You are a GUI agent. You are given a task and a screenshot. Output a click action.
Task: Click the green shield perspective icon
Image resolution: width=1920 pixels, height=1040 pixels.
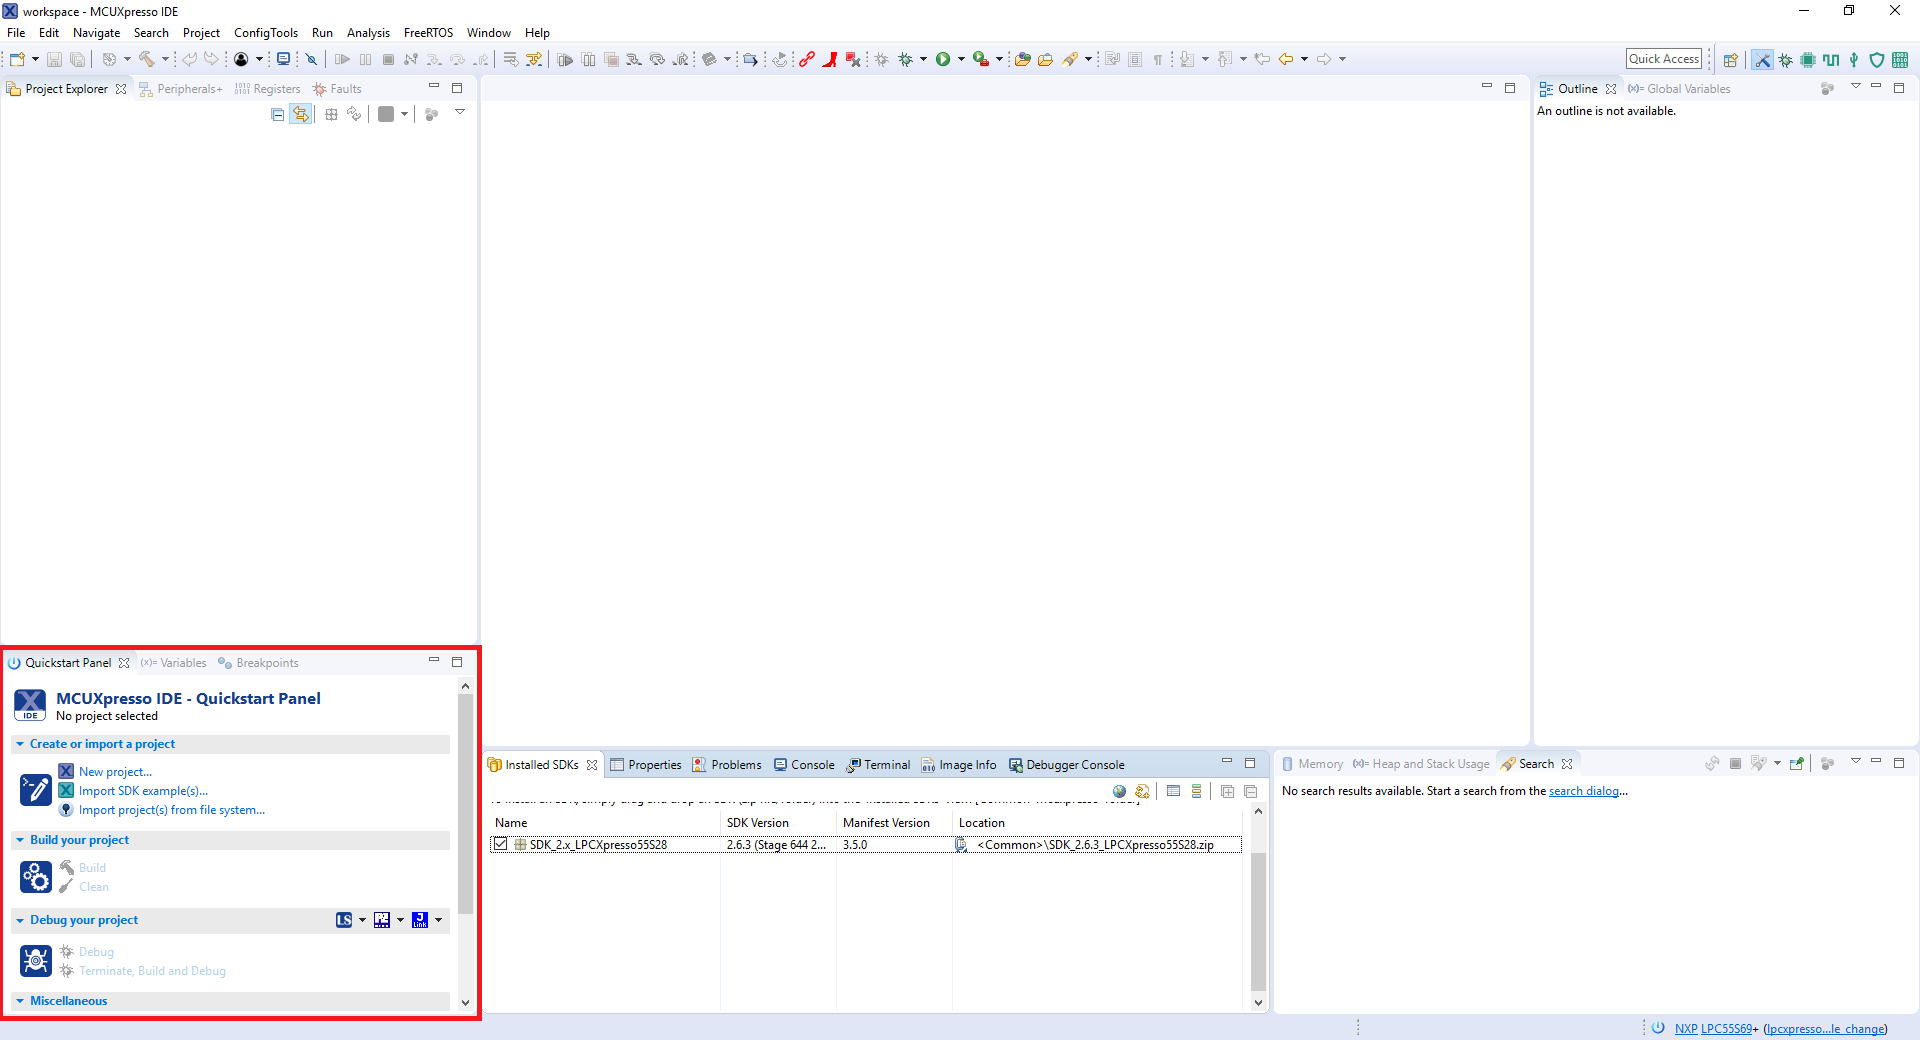[1877, 60]
